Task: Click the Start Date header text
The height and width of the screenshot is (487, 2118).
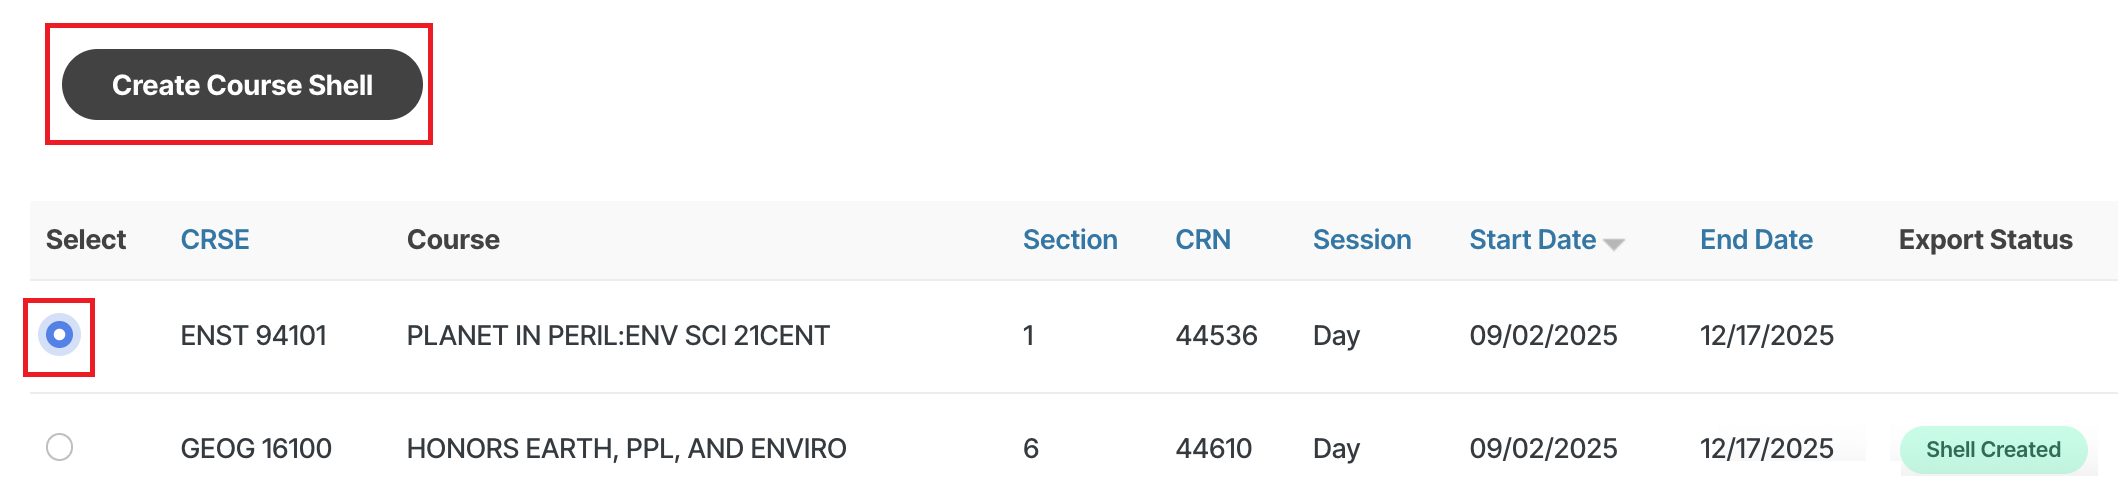Action: pyautogui.click(x=1532, y=240)
